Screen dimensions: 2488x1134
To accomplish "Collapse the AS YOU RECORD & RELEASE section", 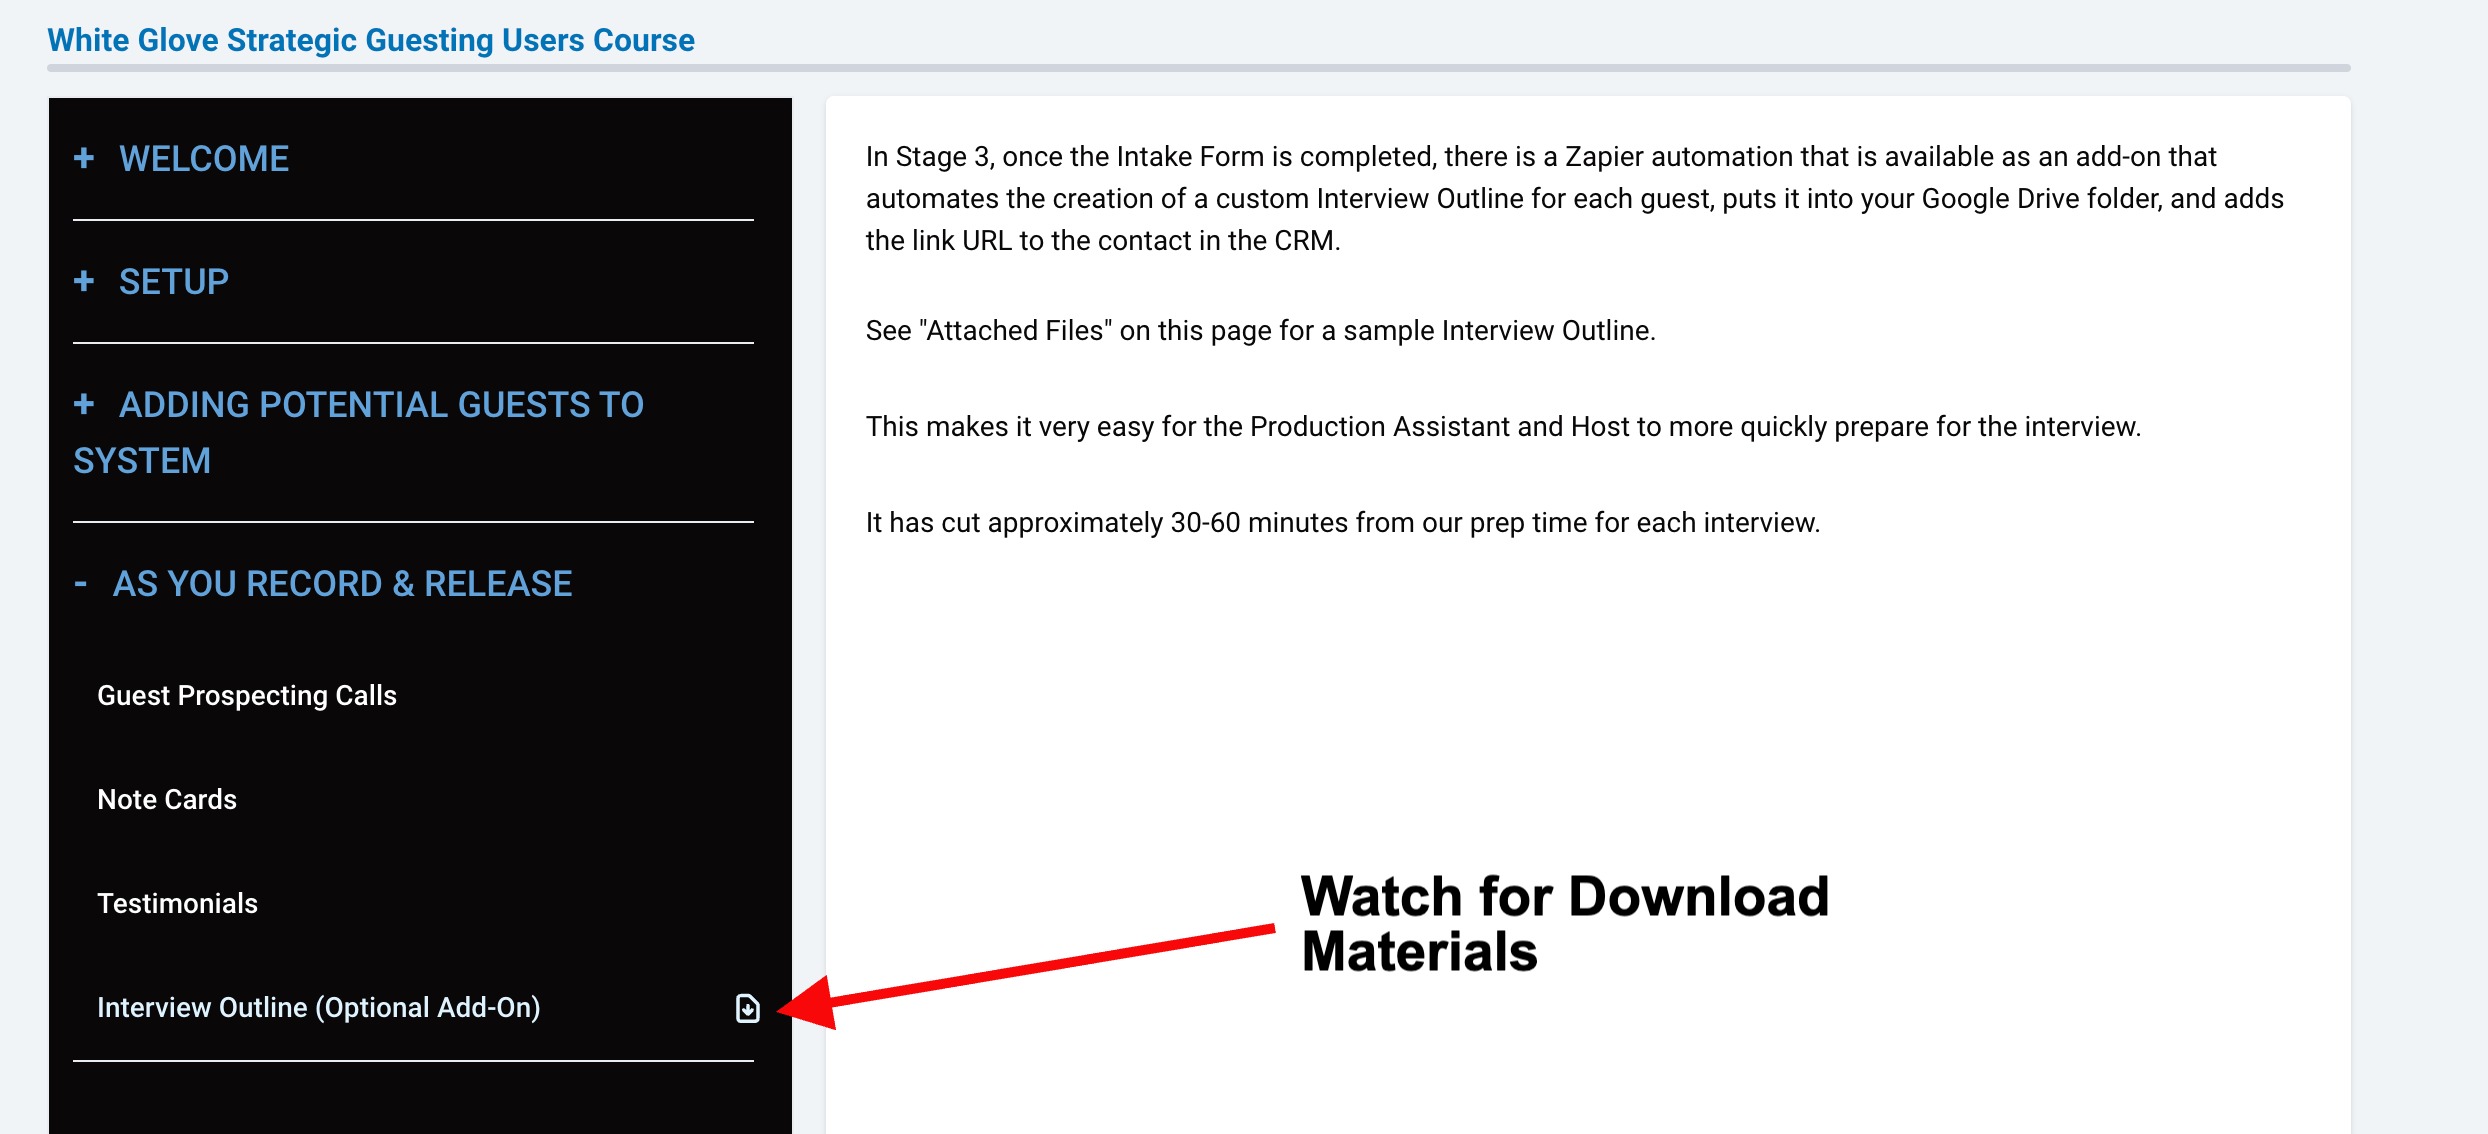I will coord(342,584).
